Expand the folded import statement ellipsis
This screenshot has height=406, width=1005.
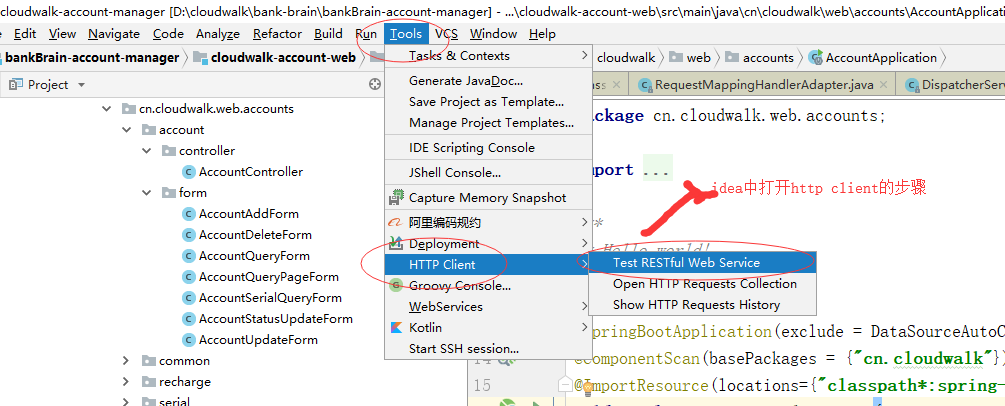tap(657, 171)
